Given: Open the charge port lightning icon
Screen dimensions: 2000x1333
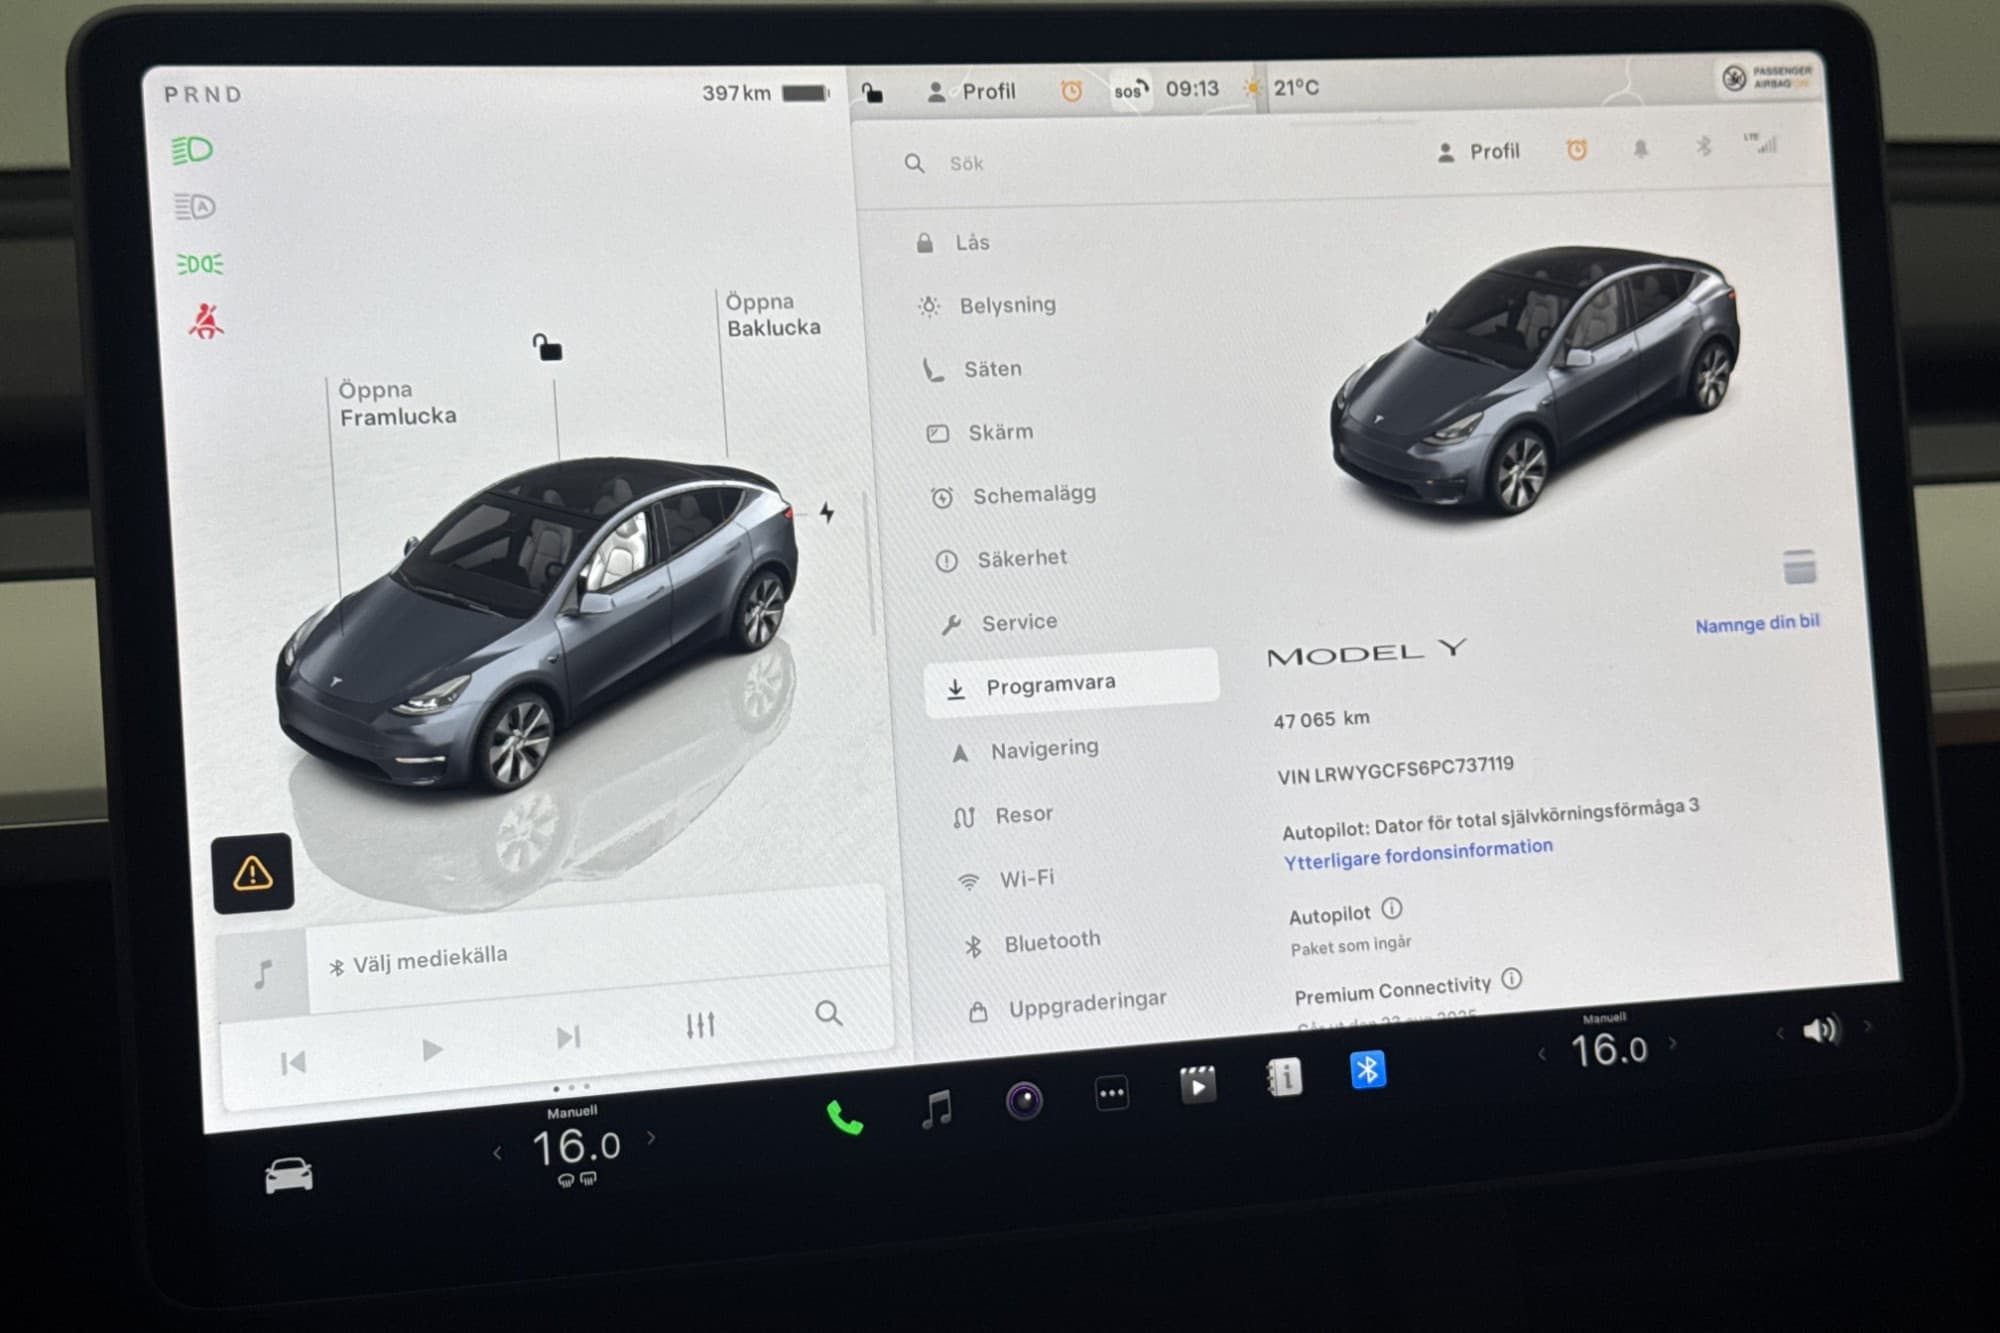Looking at the screenshot, I should tap(827, 513).
